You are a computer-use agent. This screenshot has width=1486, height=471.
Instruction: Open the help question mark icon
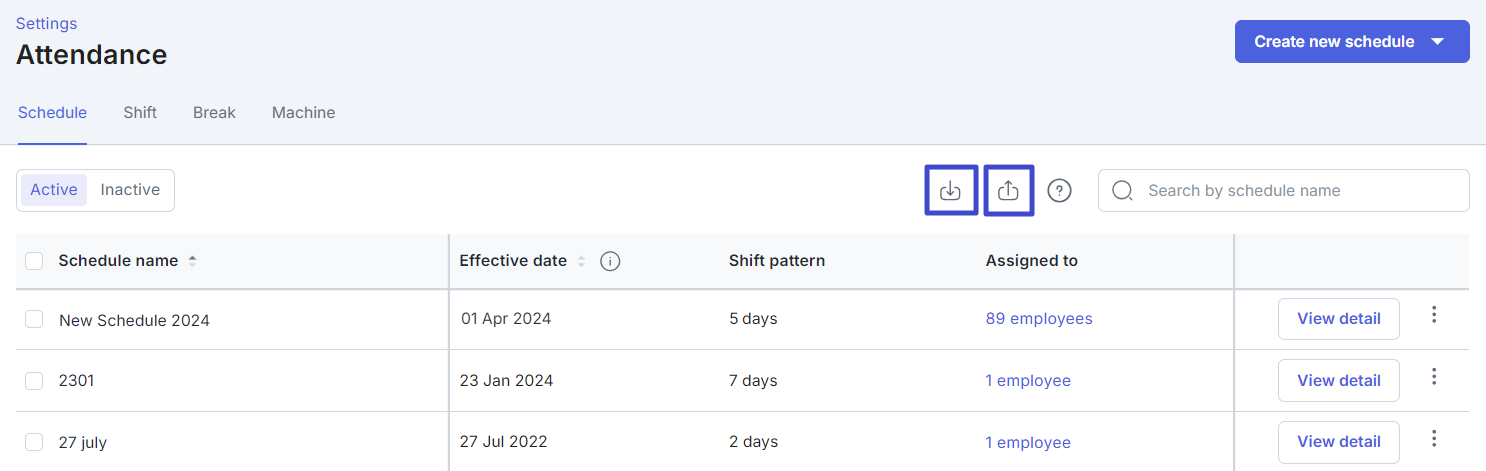1060,190
